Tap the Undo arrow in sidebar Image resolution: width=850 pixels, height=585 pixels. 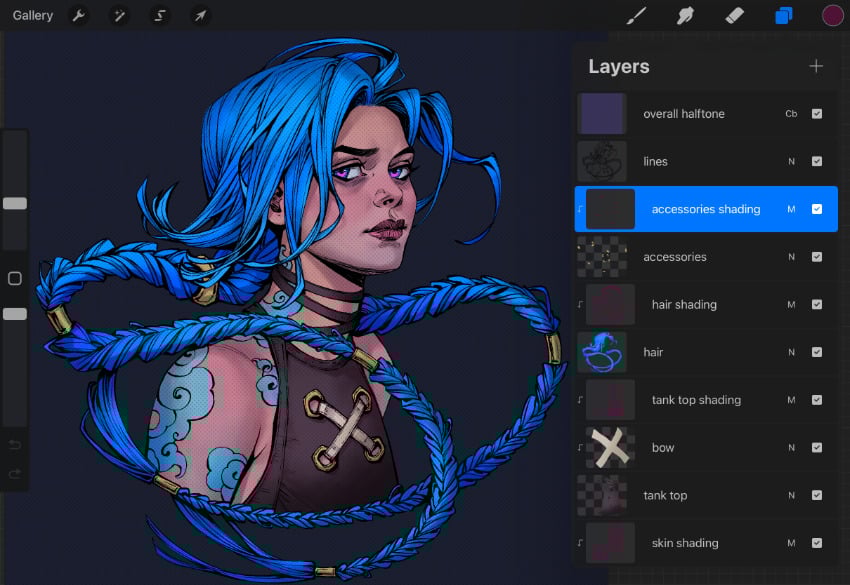point(15,445)
